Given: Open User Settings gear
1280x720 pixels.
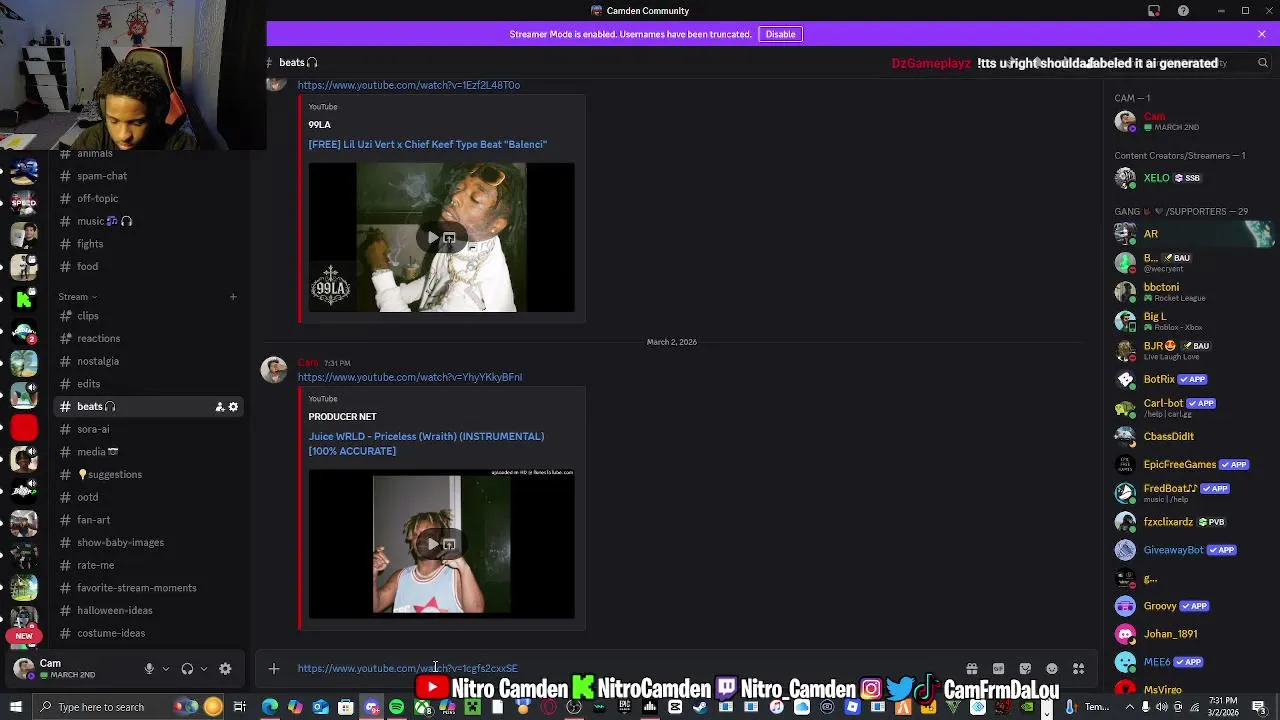Looking at the screenshot, I should [x=225, y=669].
